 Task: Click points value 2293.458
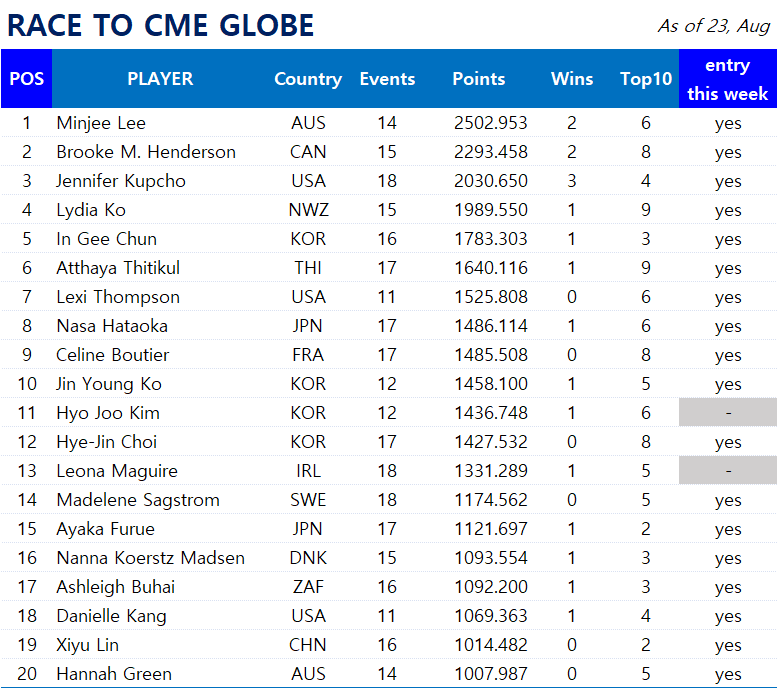coord(491,152)
